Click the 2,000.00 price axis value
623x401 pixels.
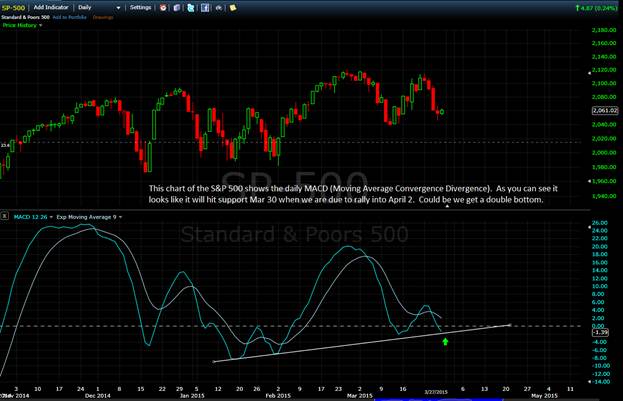click(605, 153)
